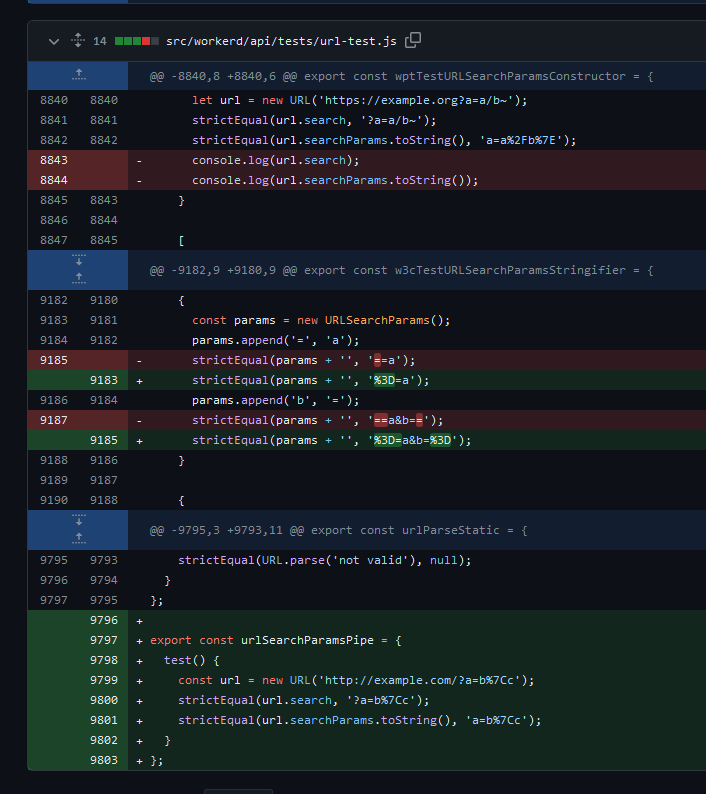The height and width of the screenshot is (794, 706).
Task: Click added line number 9796
Action: click(103, 620)
